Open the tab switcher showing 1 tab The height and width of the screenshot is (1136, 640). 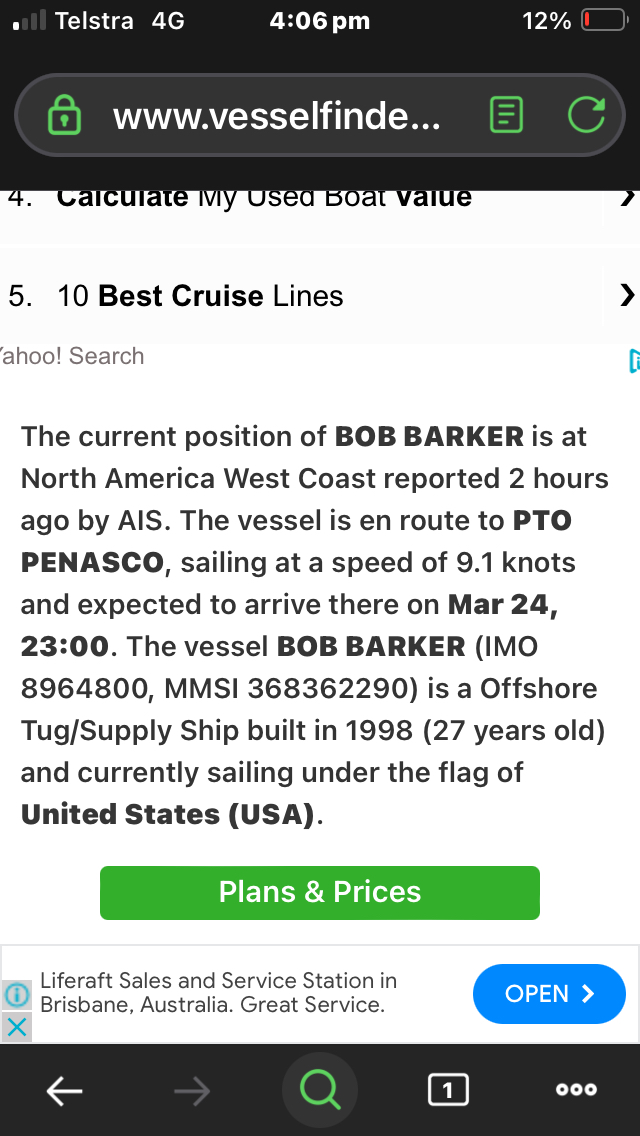tap(447, 1091)
